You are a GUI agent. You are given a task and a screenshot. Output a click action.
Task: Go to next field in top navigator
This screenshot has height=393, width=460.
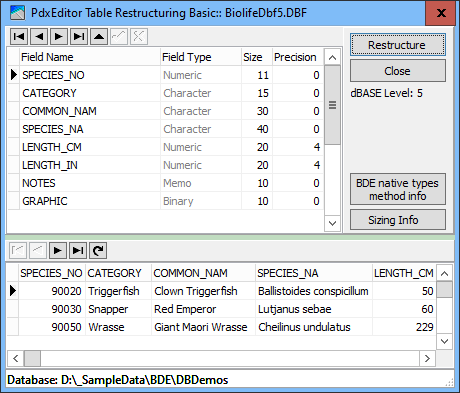(x=59, y=36)
